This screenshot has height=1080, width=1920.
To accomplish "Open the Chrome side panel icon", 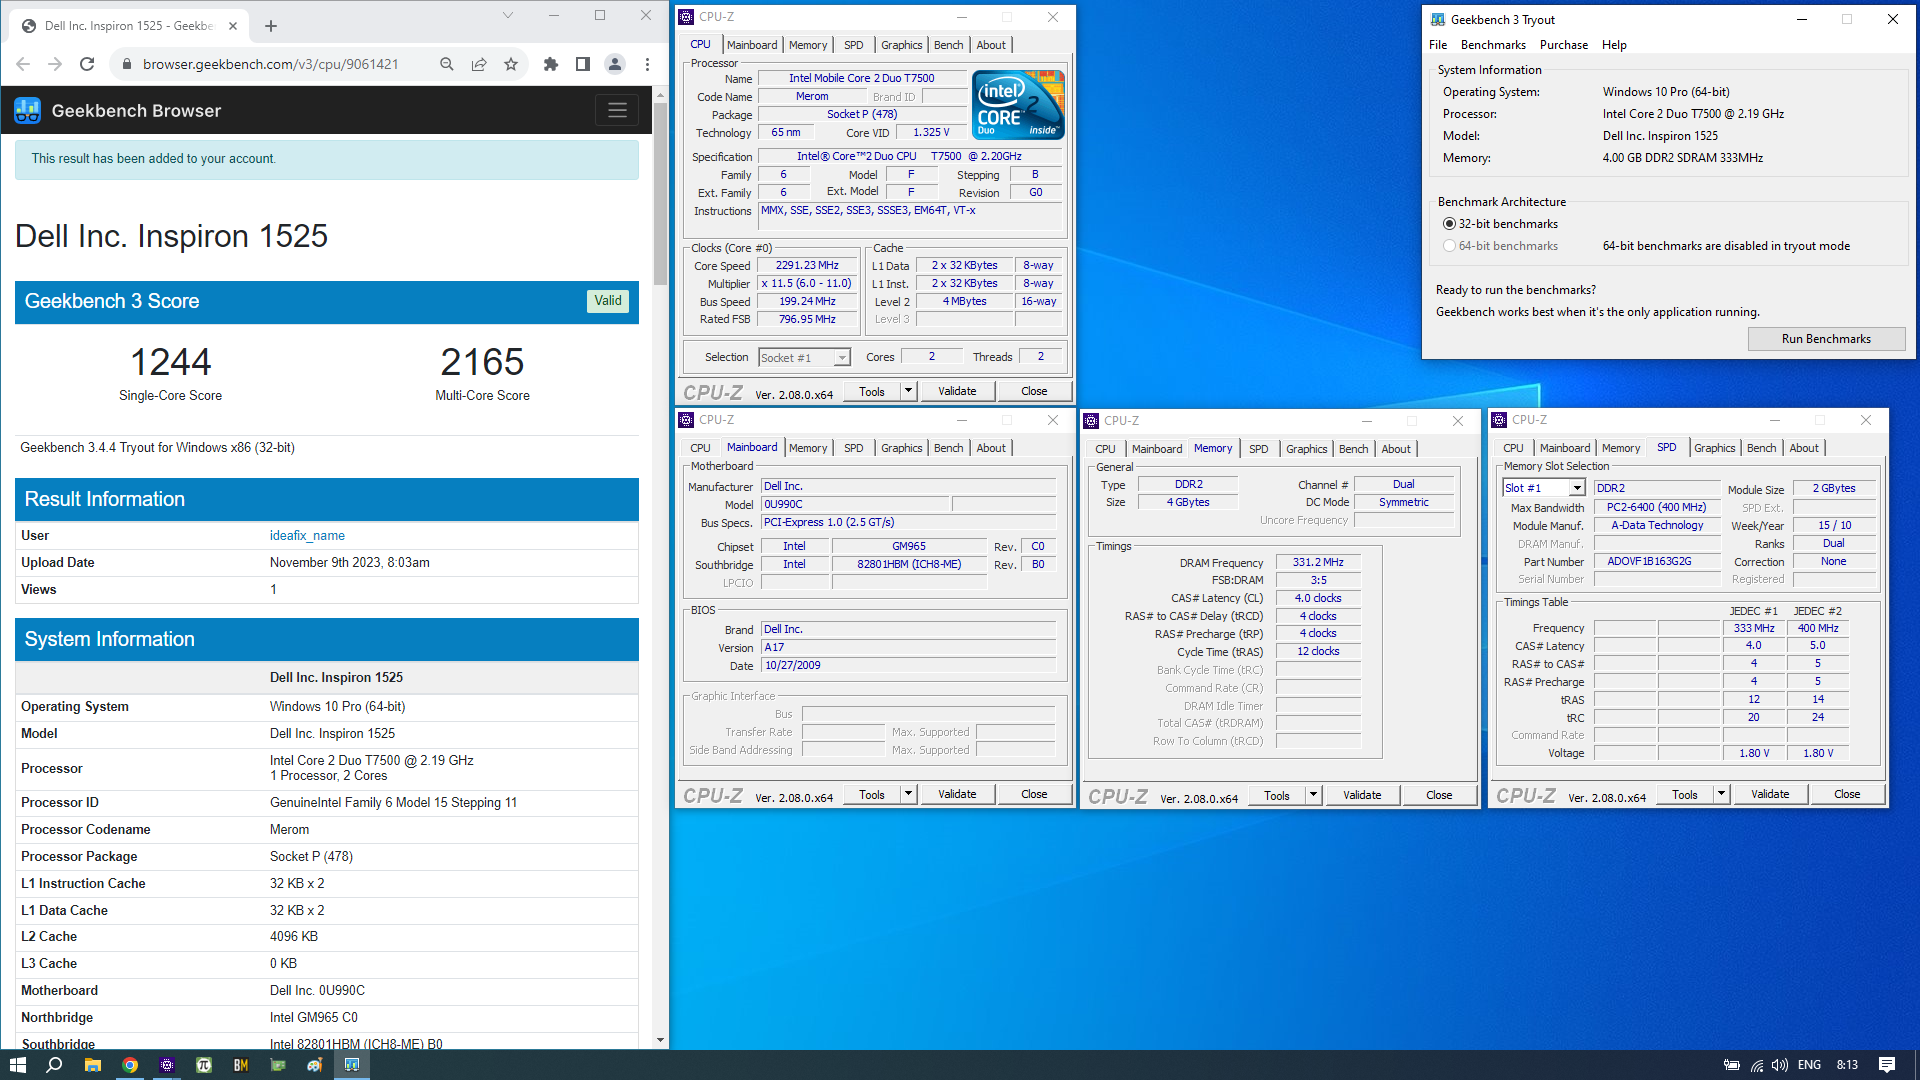I will [x=582, y=64].
